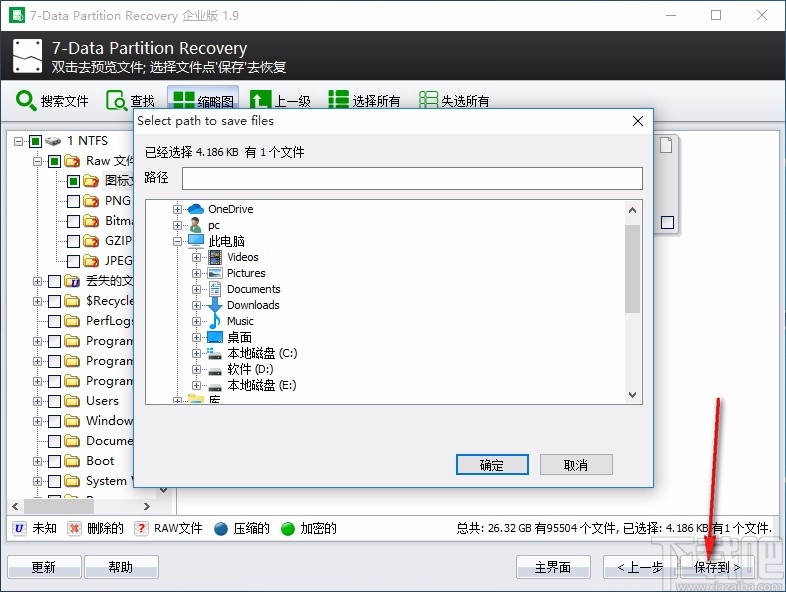
Task: Uncheck the 图标 folder checkbox
Action: pos(73,181)
